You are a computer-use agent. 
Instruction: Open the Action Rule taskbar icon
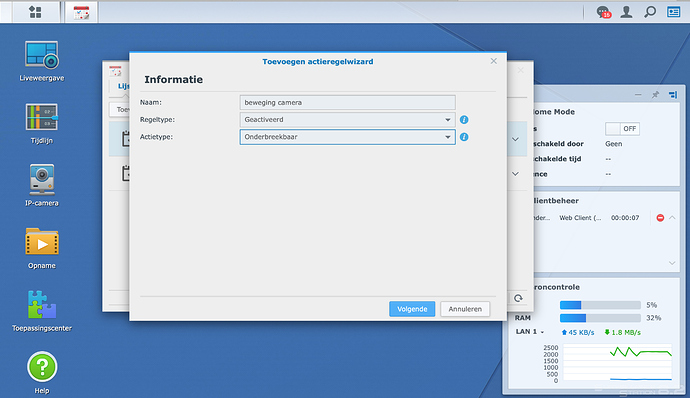point(81,12)
